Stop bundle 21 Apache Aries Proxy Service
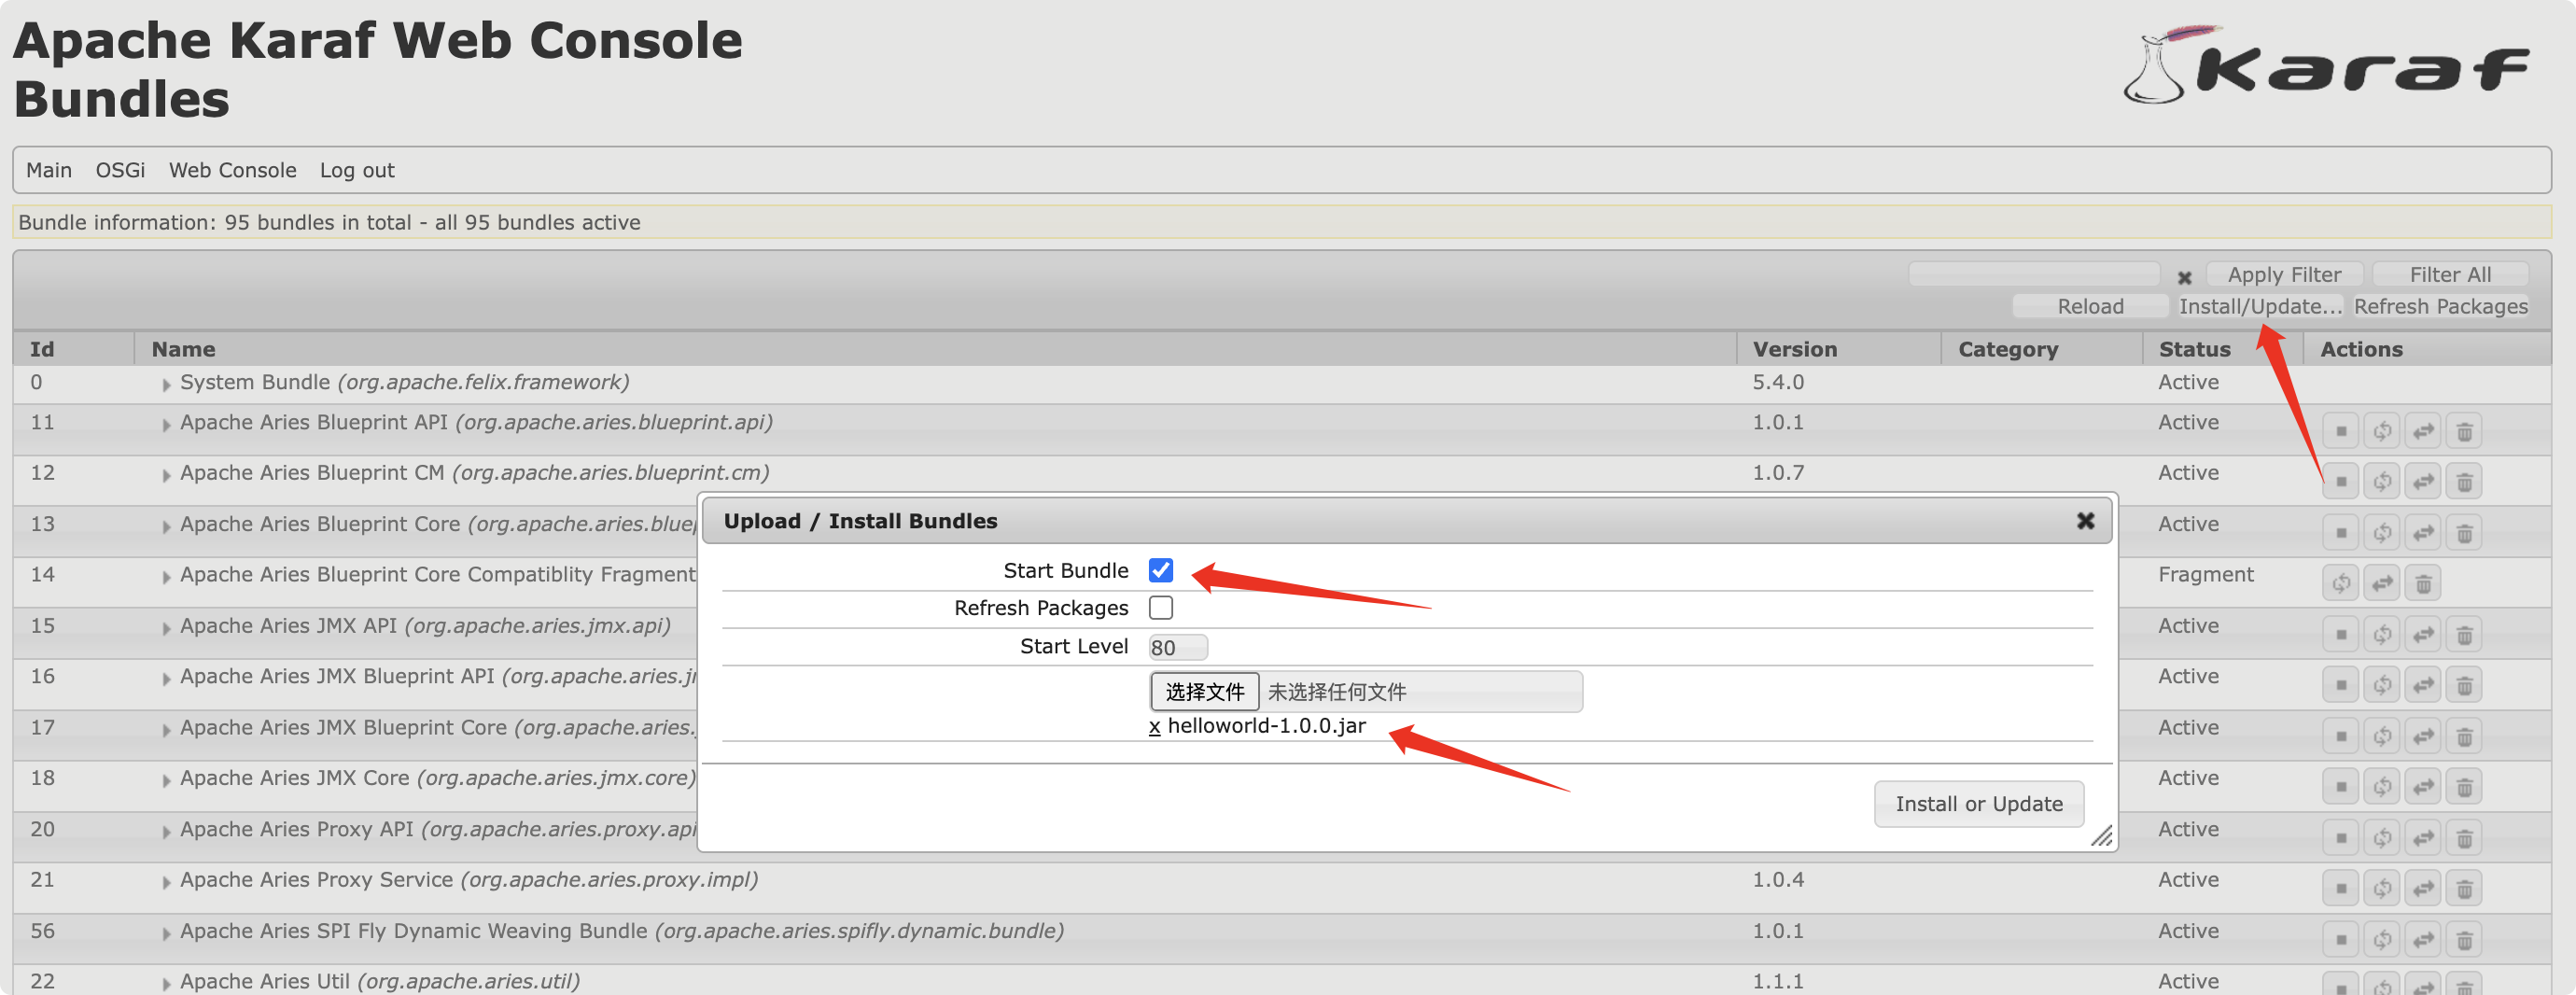The width and height of the screenshot is (2576, 995). (2341, 888)
